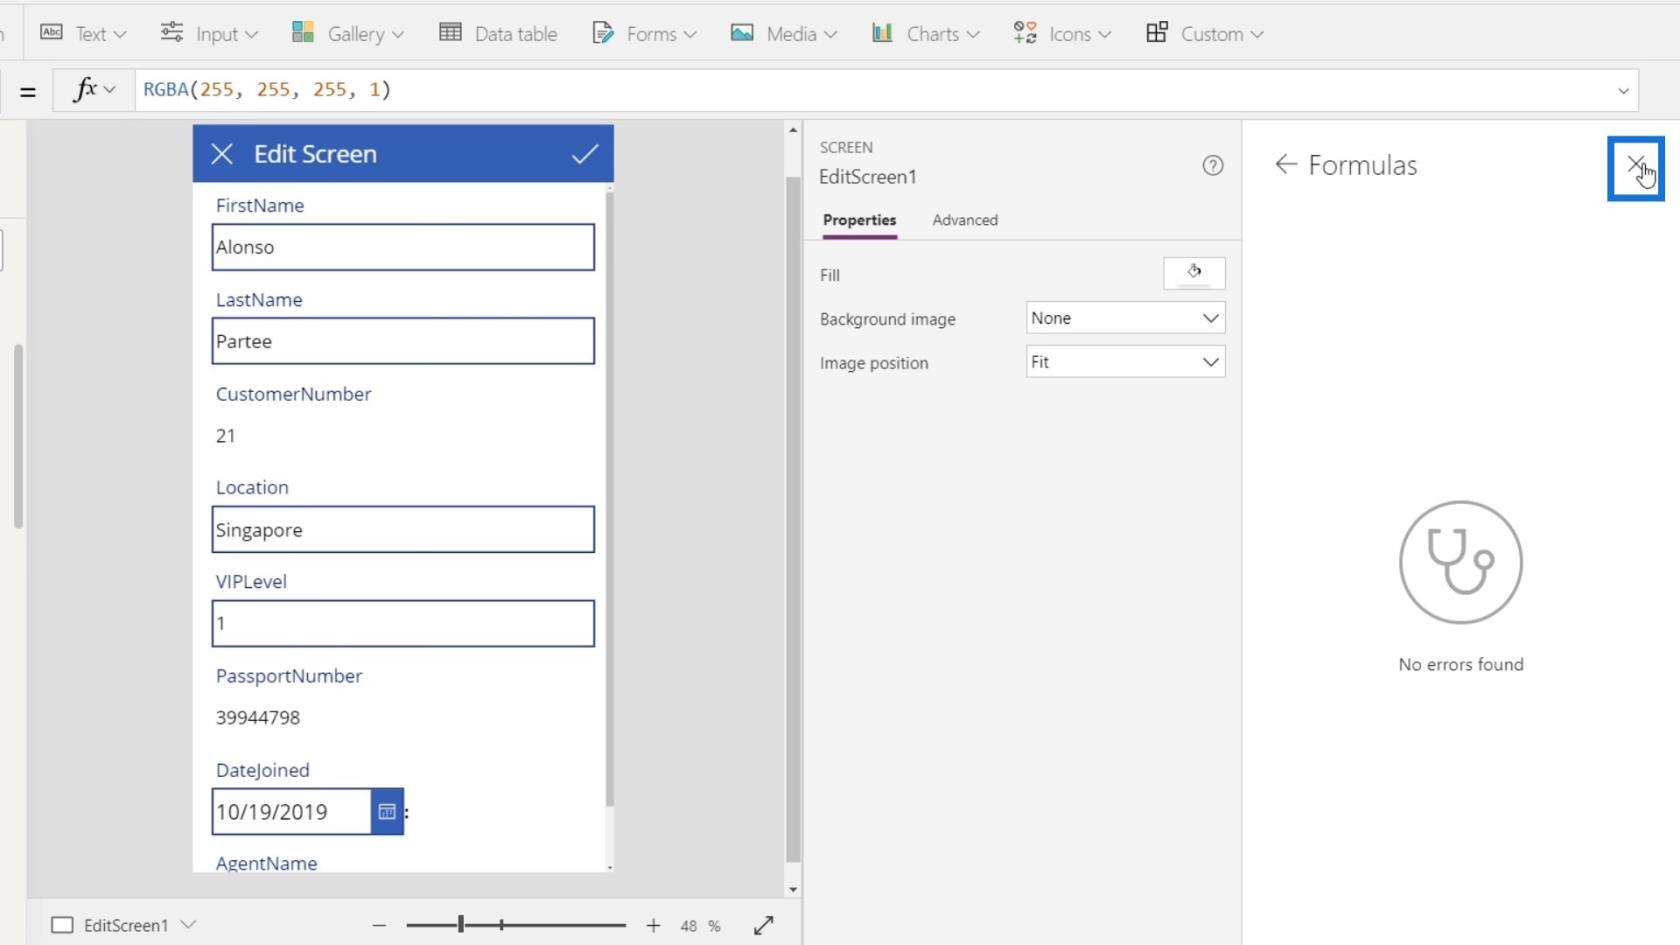
Task: Click the form's inner scrollbar
Action: click(609, 498)
